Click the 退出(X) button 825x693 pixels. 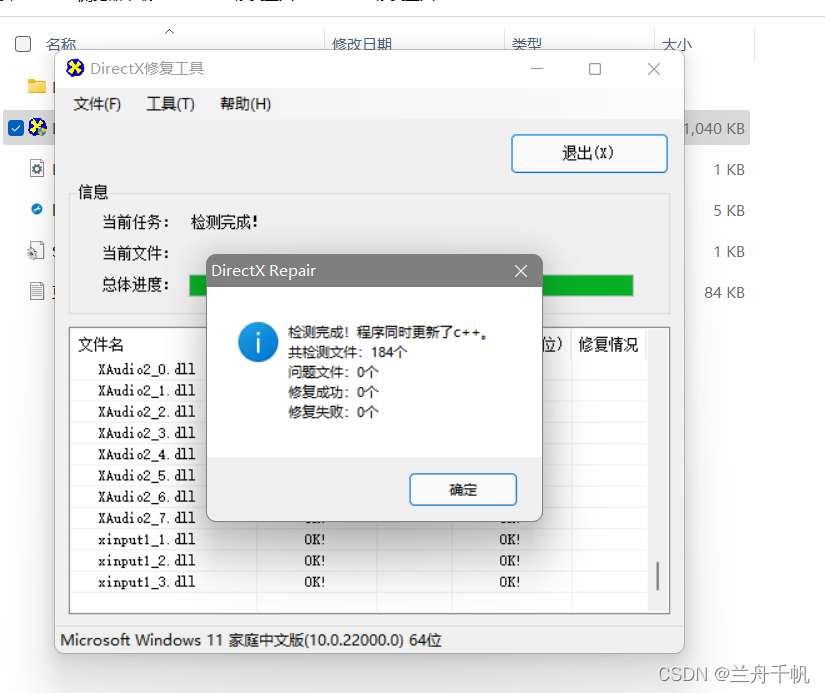589,153
